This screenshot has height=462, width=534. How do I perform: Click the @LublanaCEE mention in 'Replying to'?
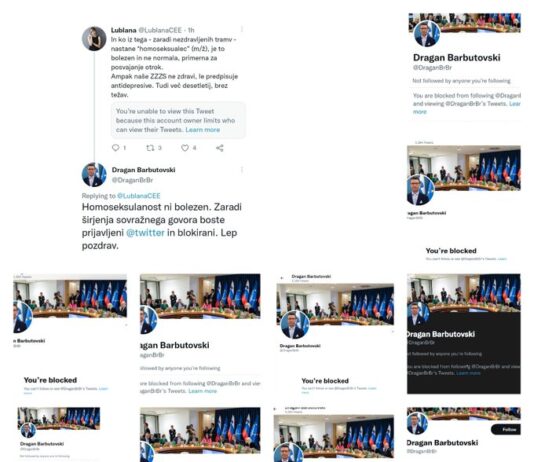coord(139,196)
